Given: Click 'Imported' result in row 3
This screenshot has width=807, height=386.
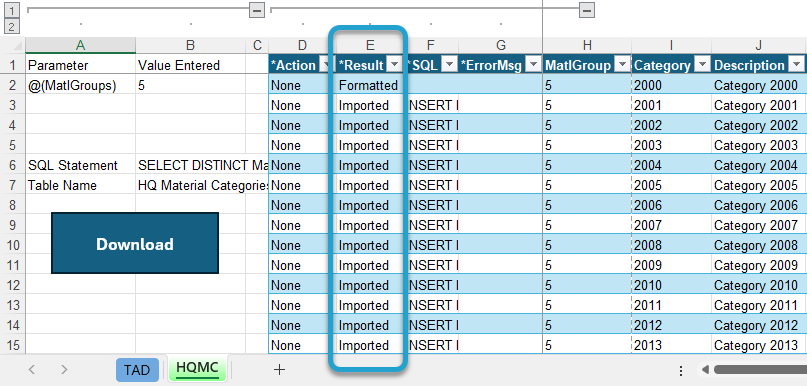Looking at the screenshot, I should [x=370, y=106].
